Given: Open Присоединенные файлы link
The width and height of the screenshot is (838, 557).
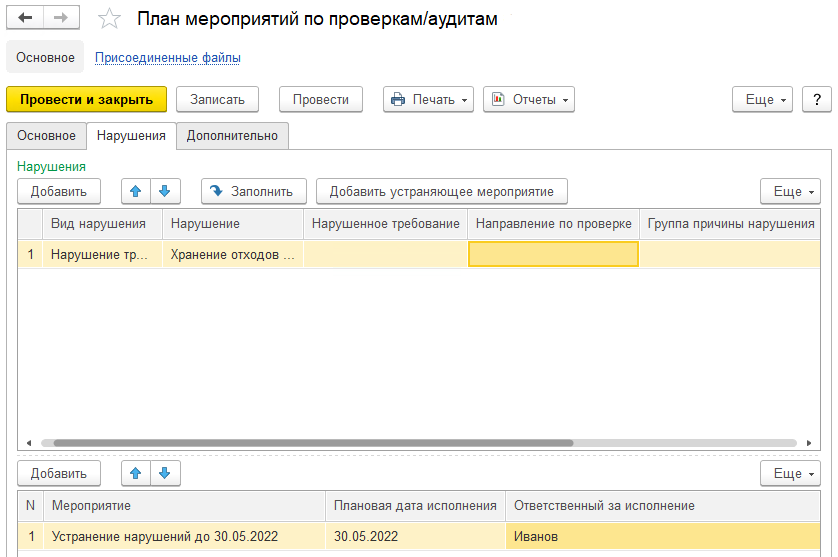Looking at the screenshot, I should tap(168, 57).
